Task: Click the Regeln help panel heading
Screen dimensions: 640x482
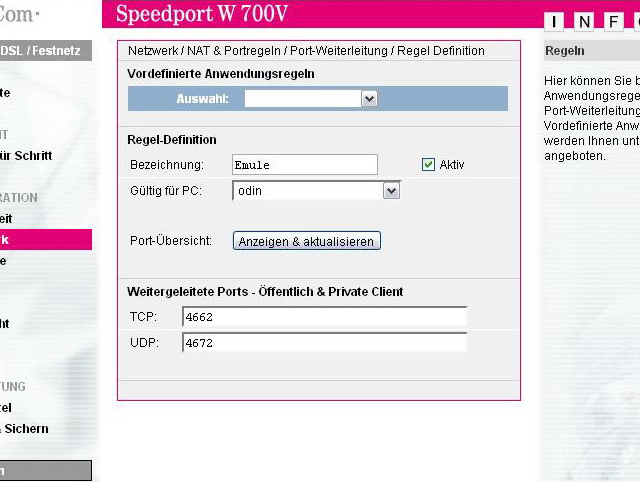Action: click(564, 51)
